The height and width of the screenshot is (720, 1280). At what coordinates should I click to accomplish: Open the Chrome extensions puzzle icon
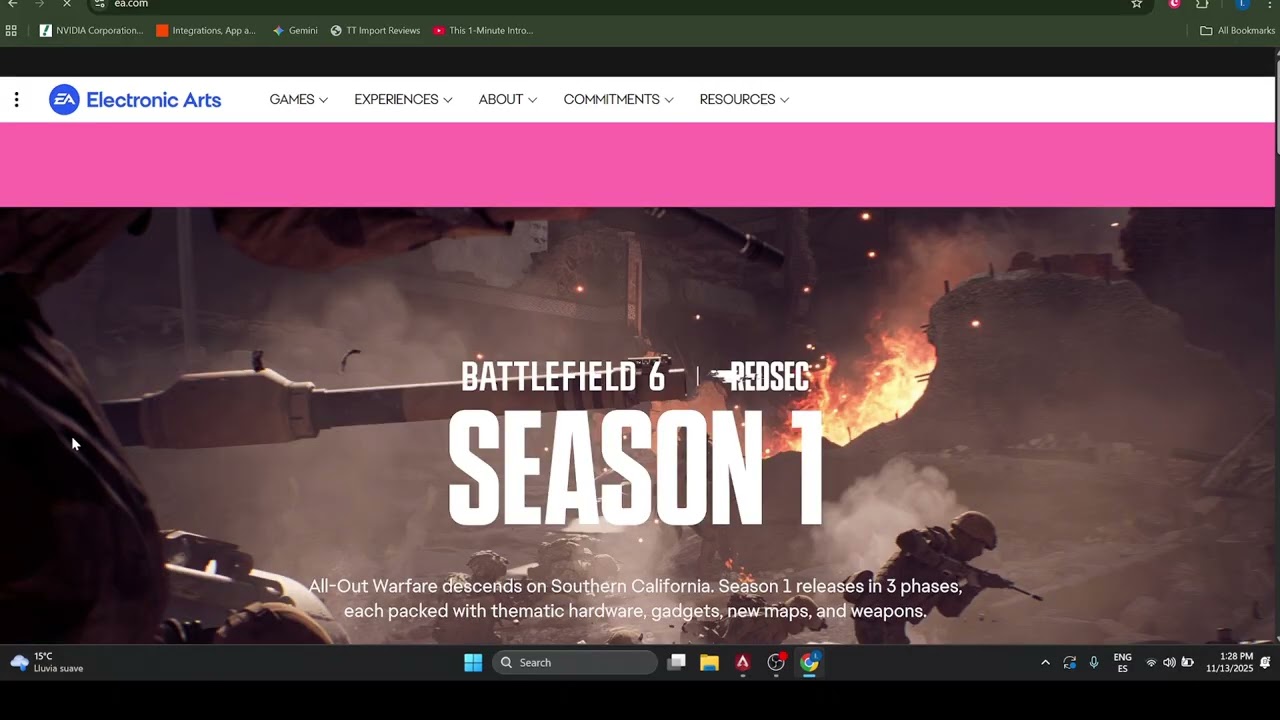[x=1202, y=4]
